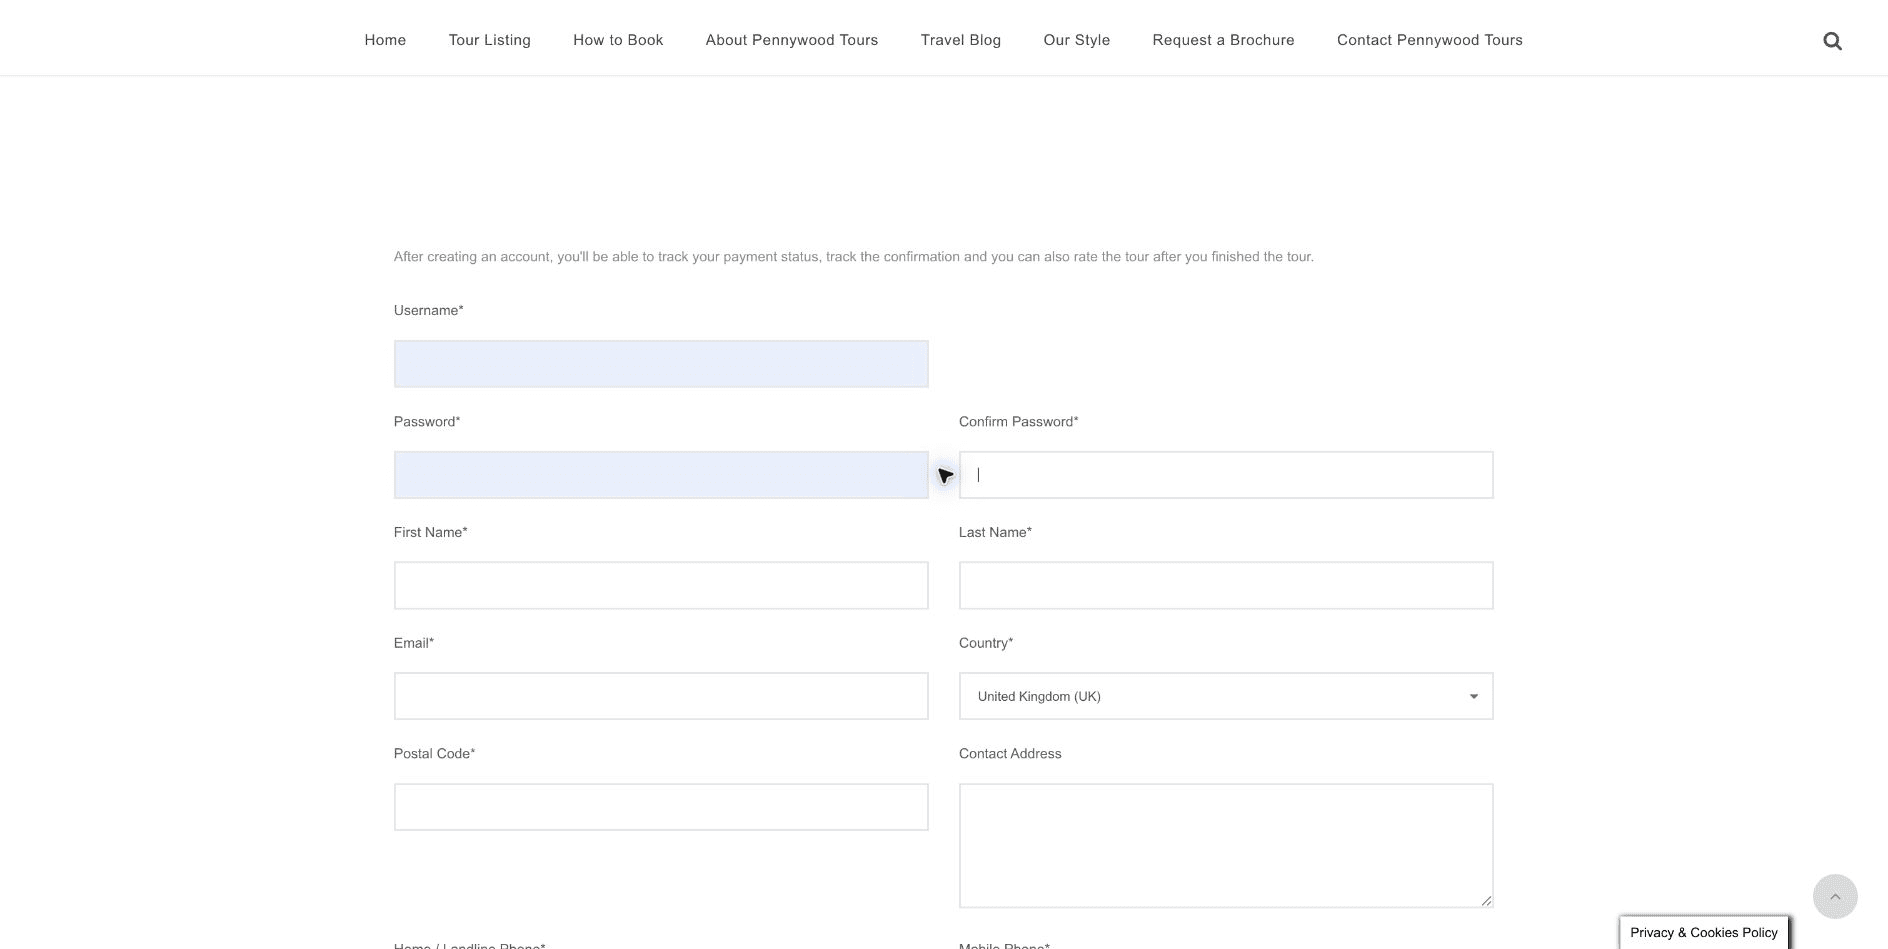Click the Email* label
Screen dimensions: 1888x949
click(414, 643)
